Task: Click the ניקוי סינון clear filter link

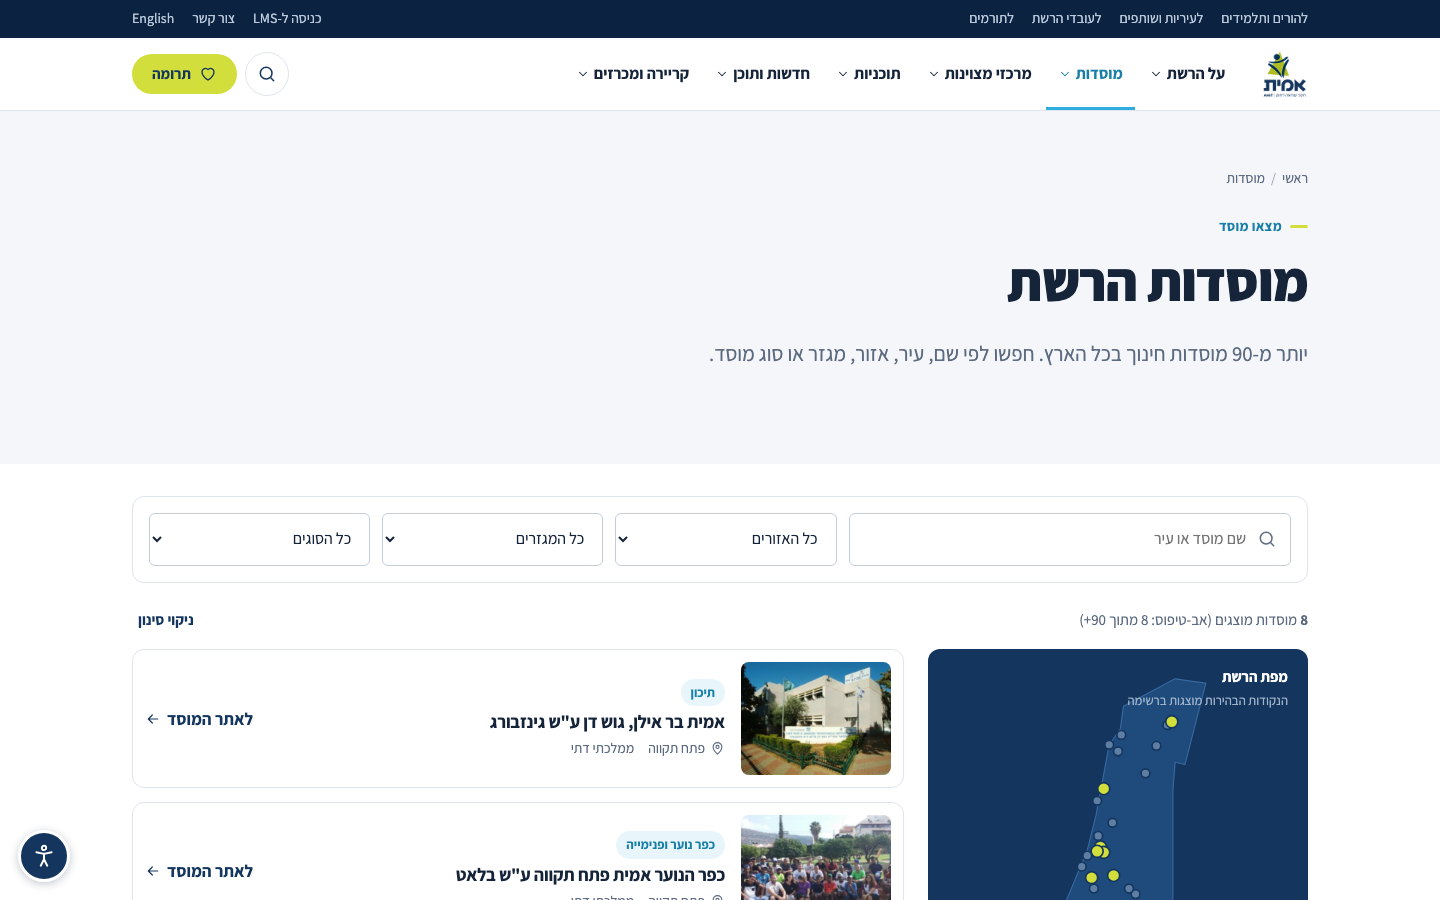Action: pyautogui.click(x=166, y=620)
